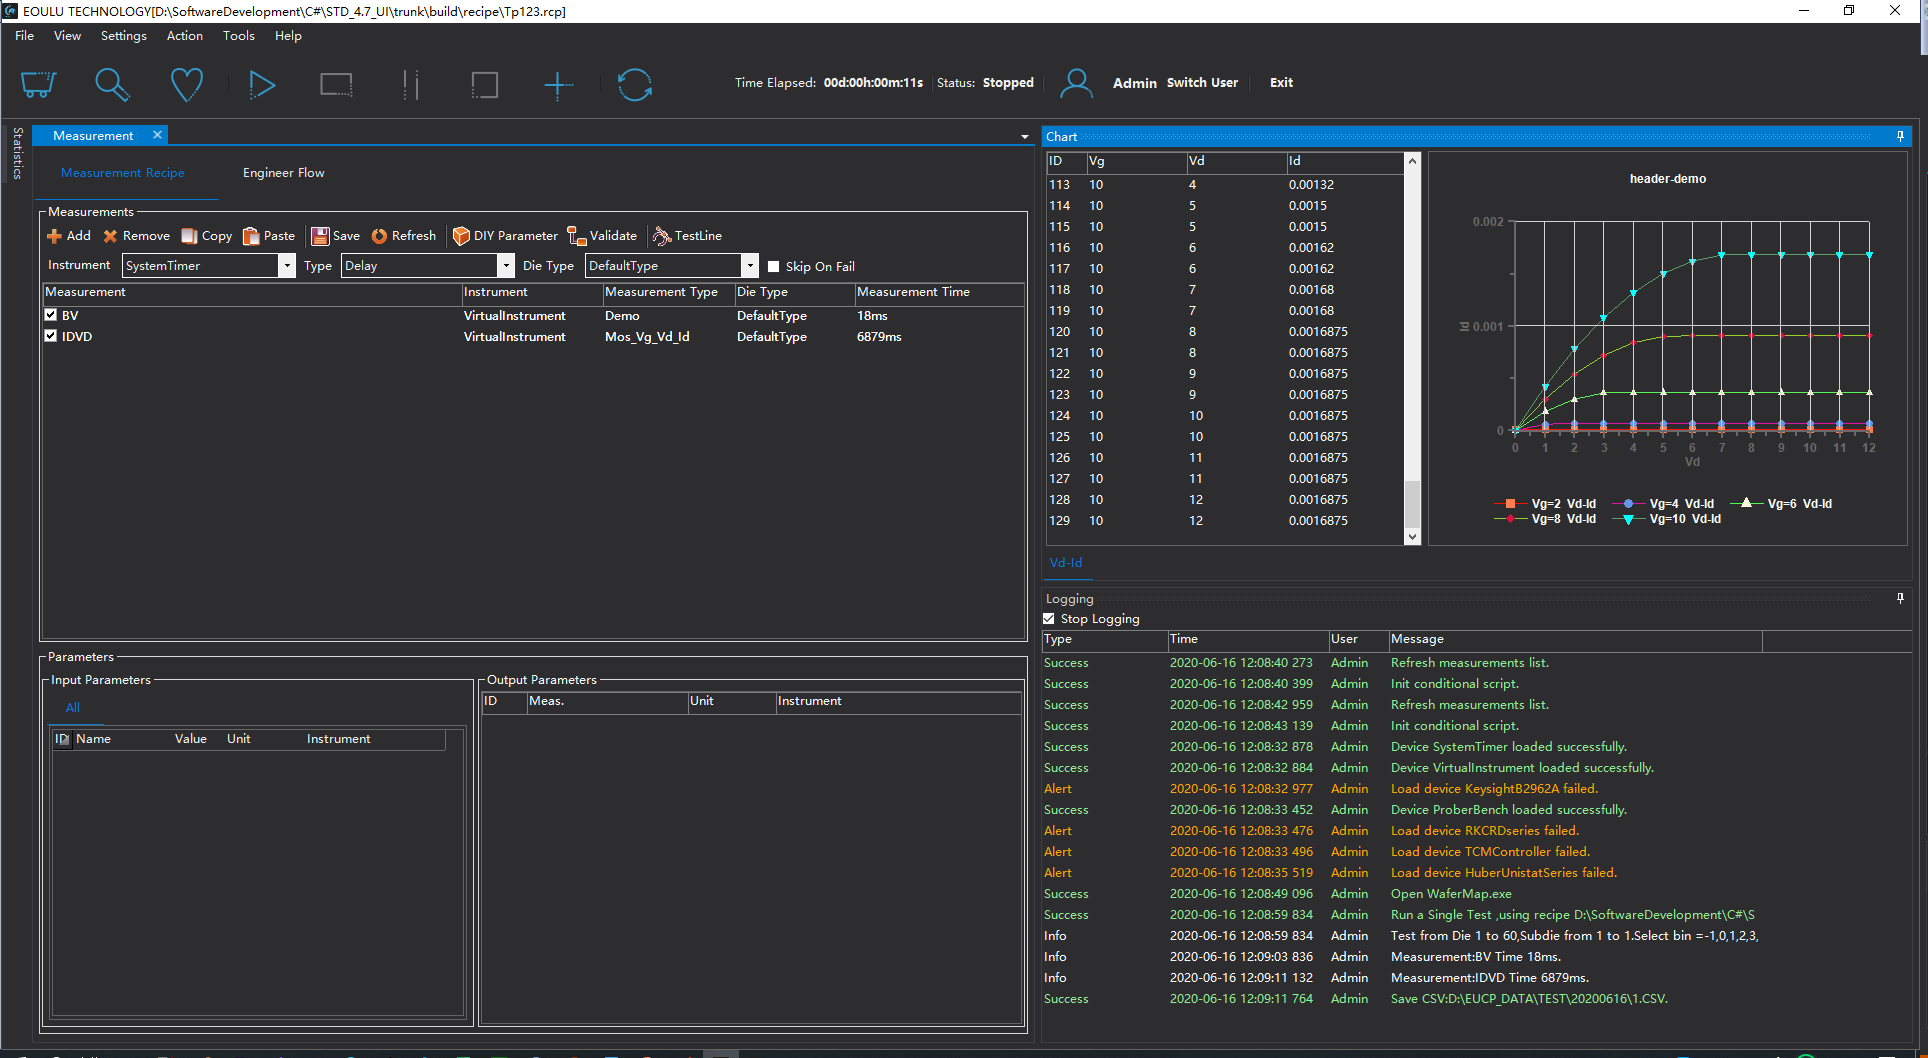Click the magnifier search icon in toolbar
Image resolution: width=1928 pixels, height=1058 pixels.
click(111, 85)
